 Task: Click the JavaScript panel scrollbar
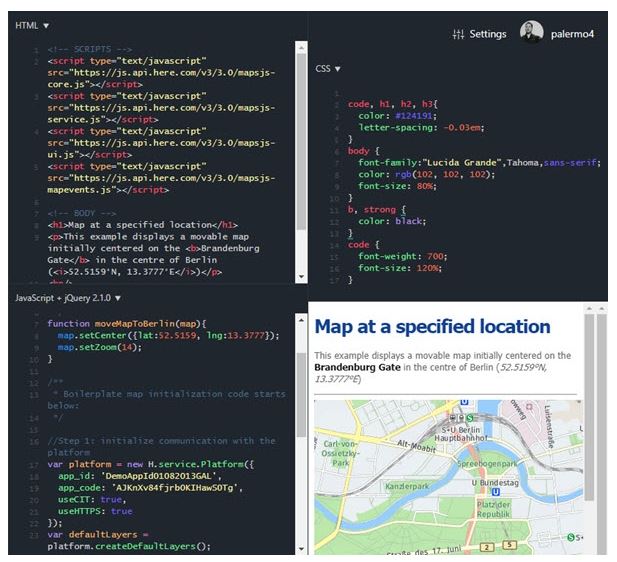(301, 400)
